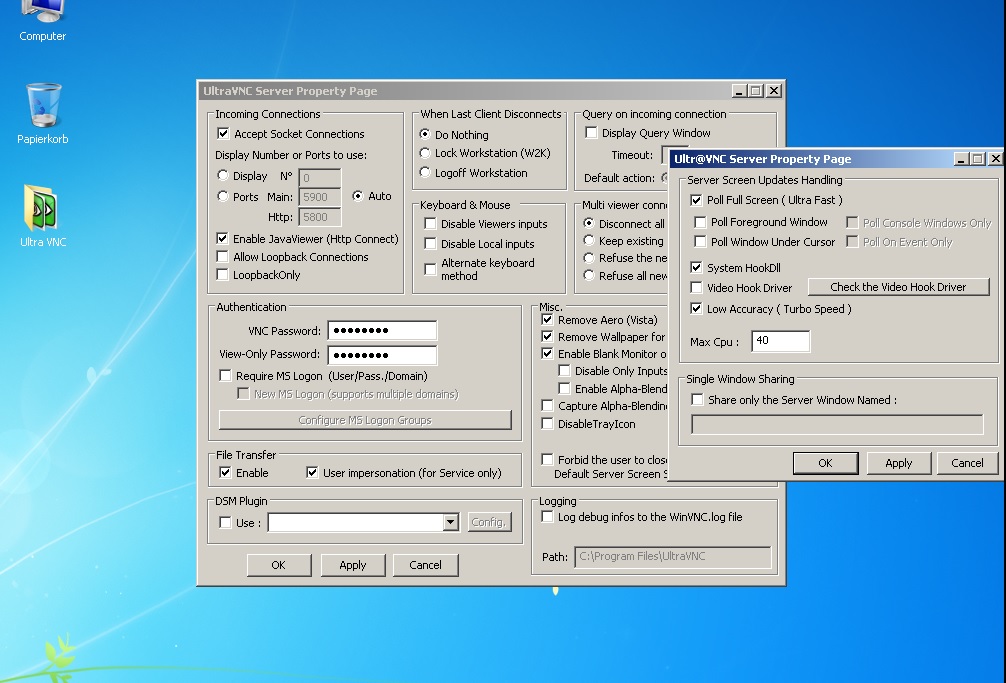Select the Ports radio button
The image size is (1006, 683).
pyautogui.click(x=223, y=196)
